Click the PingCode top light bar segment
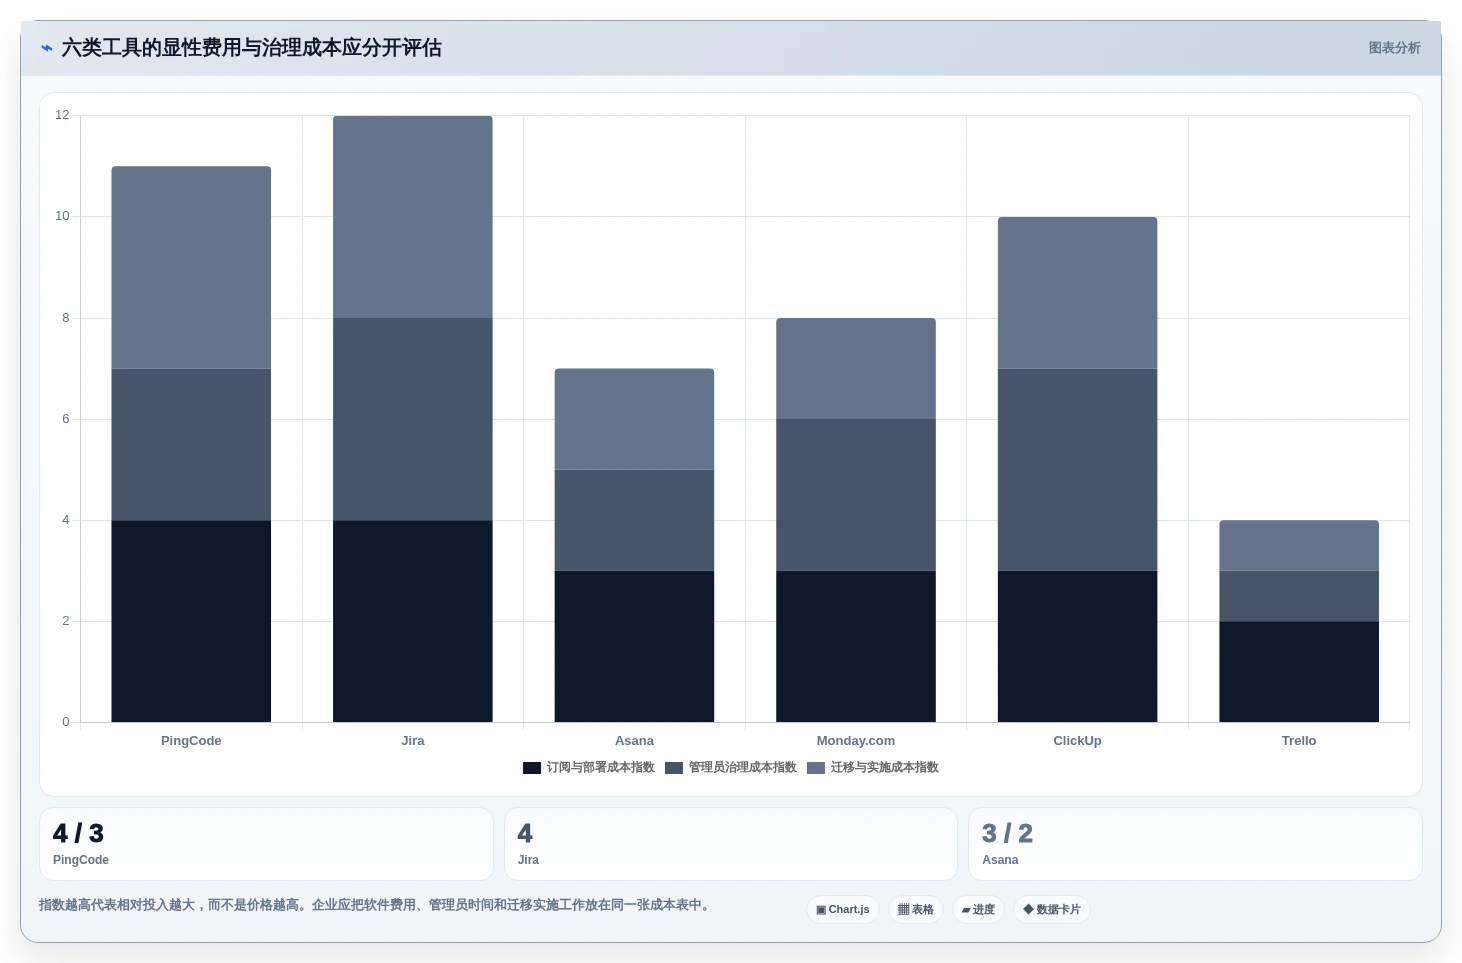The height and width of the screenshot is (963, 1462). [x=191, y=268]
